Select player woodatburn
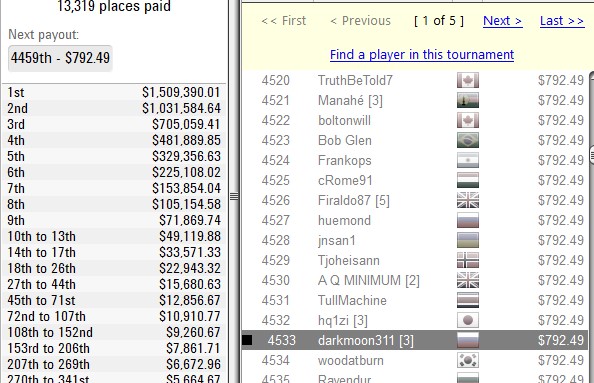Image resolution: width=594 pixels, height=383 pixels. coord(351,360)
